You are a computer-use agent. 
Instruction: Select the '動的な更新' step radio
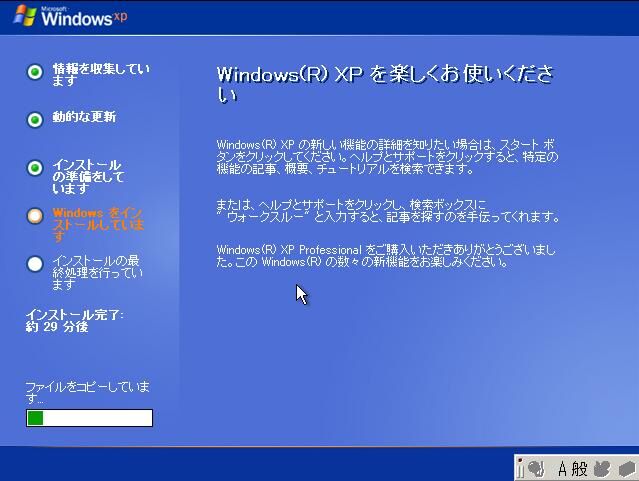coord(35,120)
